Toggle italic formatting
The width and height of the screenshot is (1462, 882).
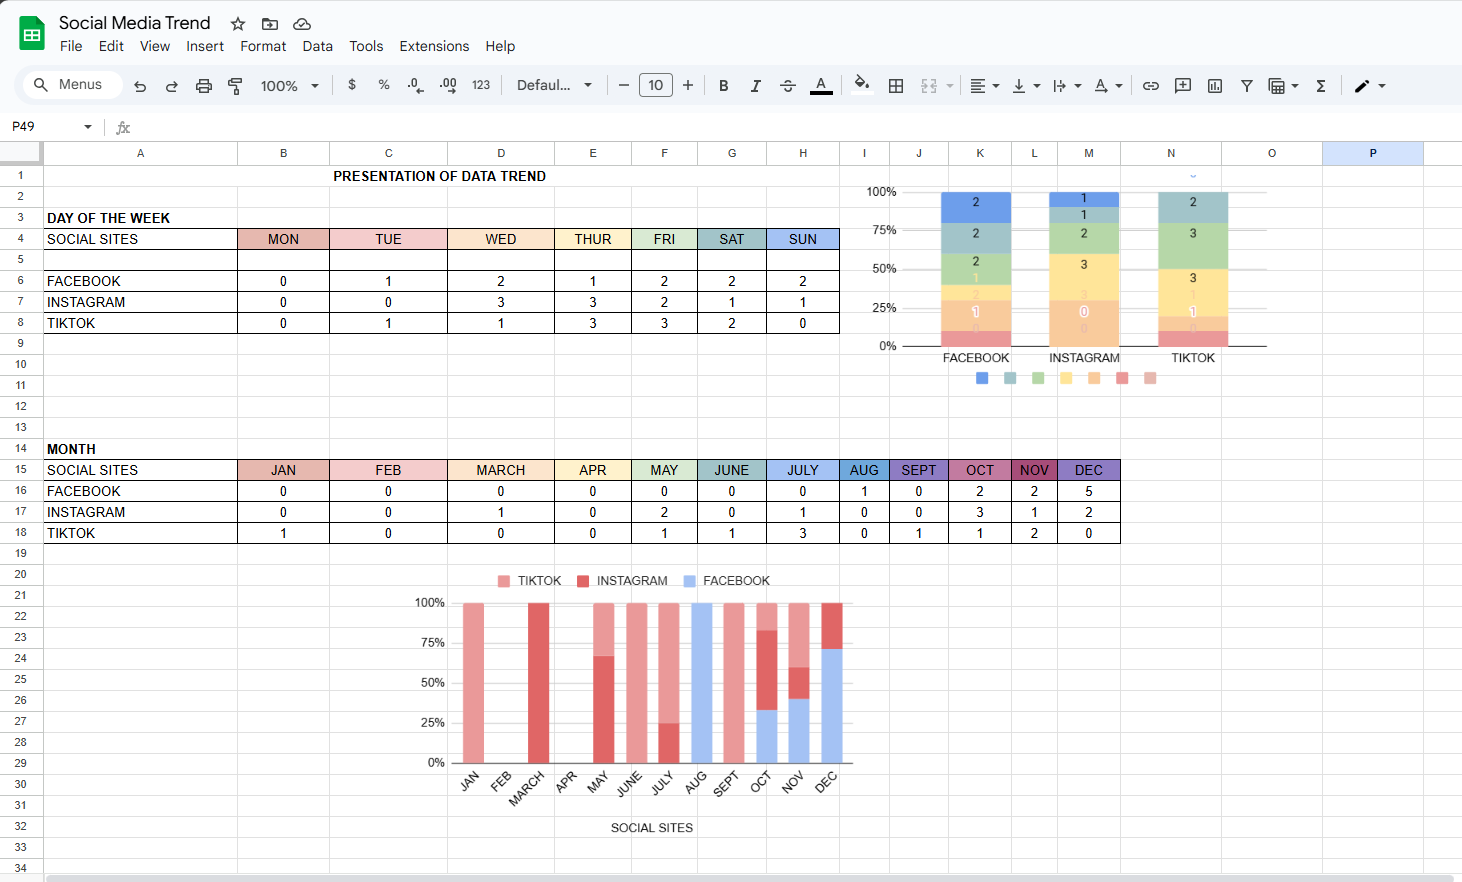(756, 86)
